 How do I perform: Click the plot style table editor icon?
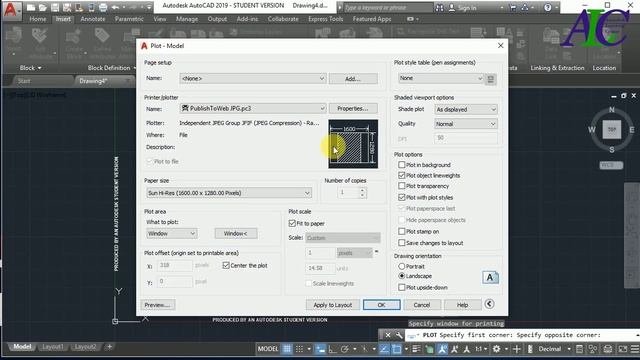tap(491, 79)
